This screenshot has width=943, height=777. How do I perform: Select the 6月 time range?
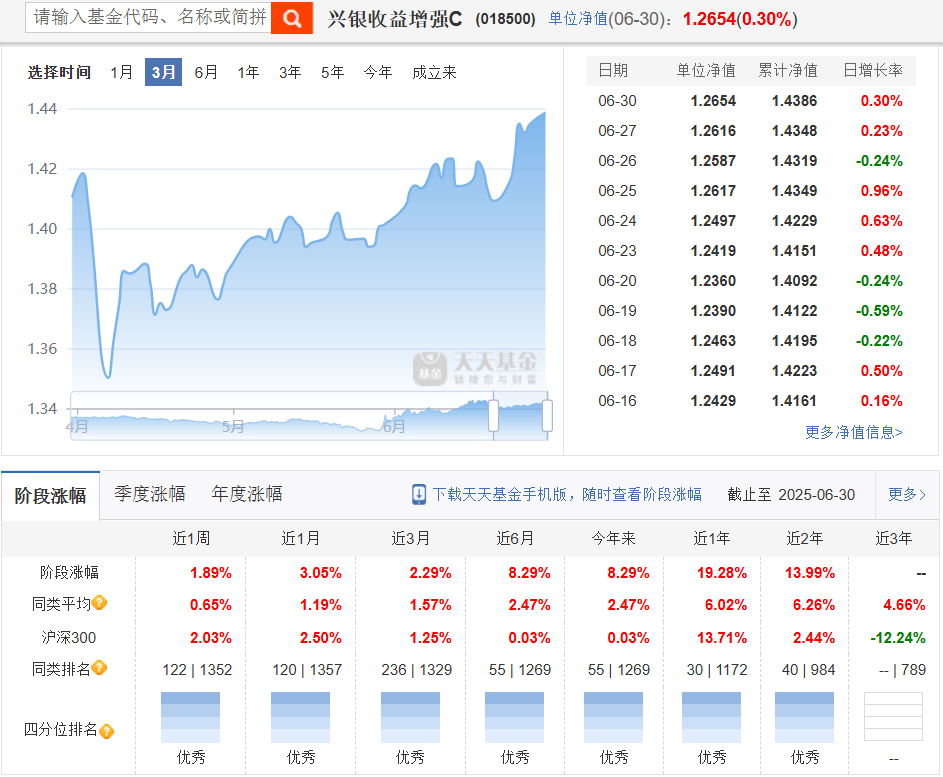point(206,72)
